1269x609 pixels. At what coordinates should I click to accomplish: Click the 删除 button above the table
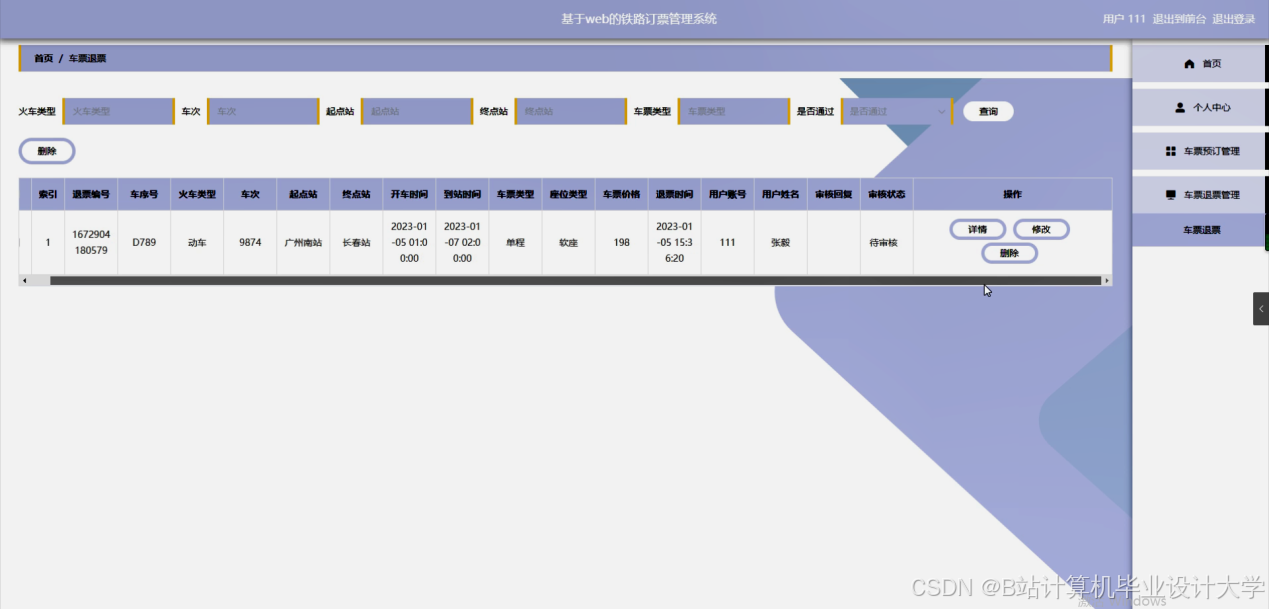pos(47,151)
